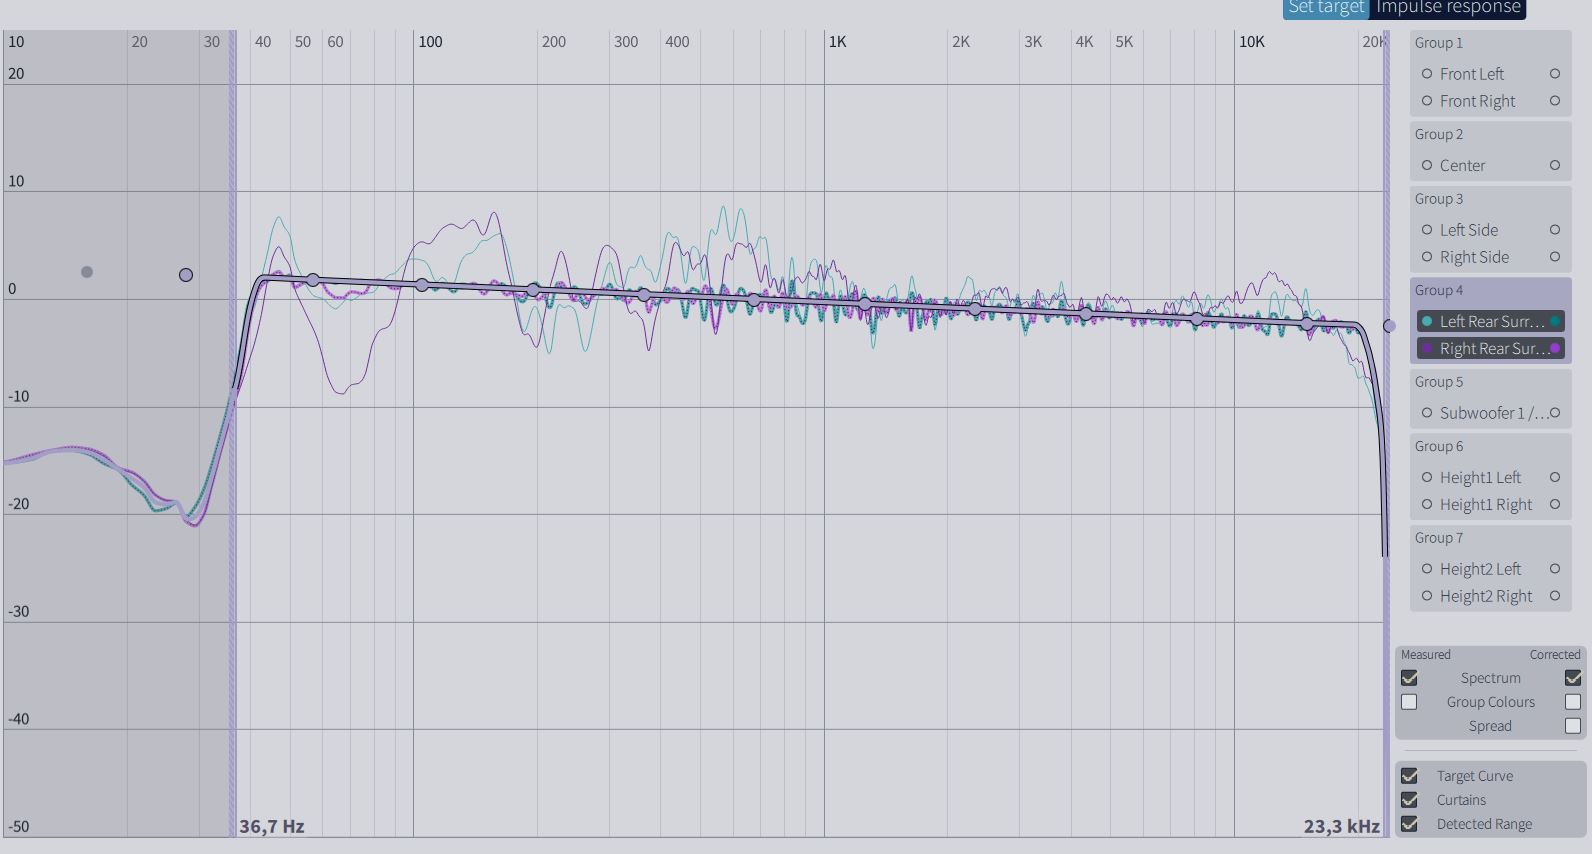Image resolution: width=1592 pixels, height=854 pixels.
Task: Select the target control point between 300 and 400 Hz
Action: (644, 295)
